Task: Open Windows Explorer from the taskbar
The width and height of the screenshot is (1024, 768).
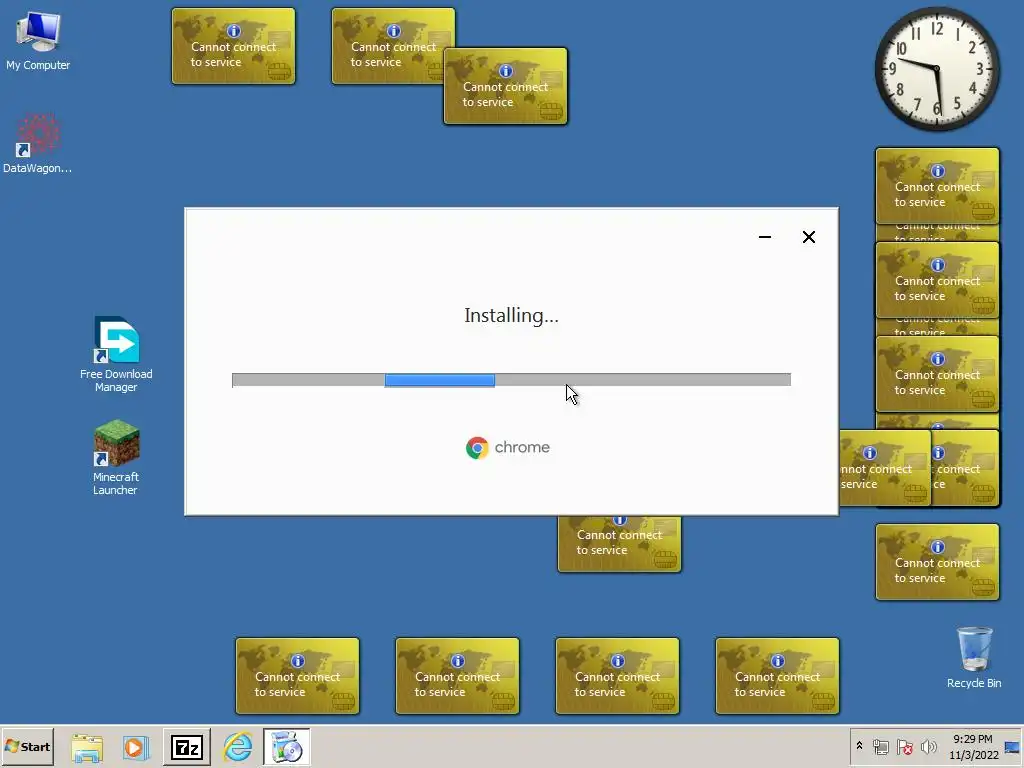Action: [87, 747]
